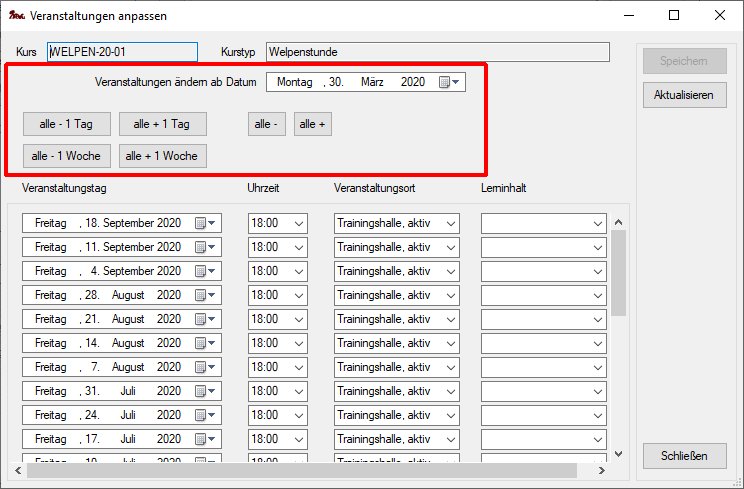Viewport: 744px width, 489px height.
Task: Click the application icon in title bar
Action: coord(15,16)
